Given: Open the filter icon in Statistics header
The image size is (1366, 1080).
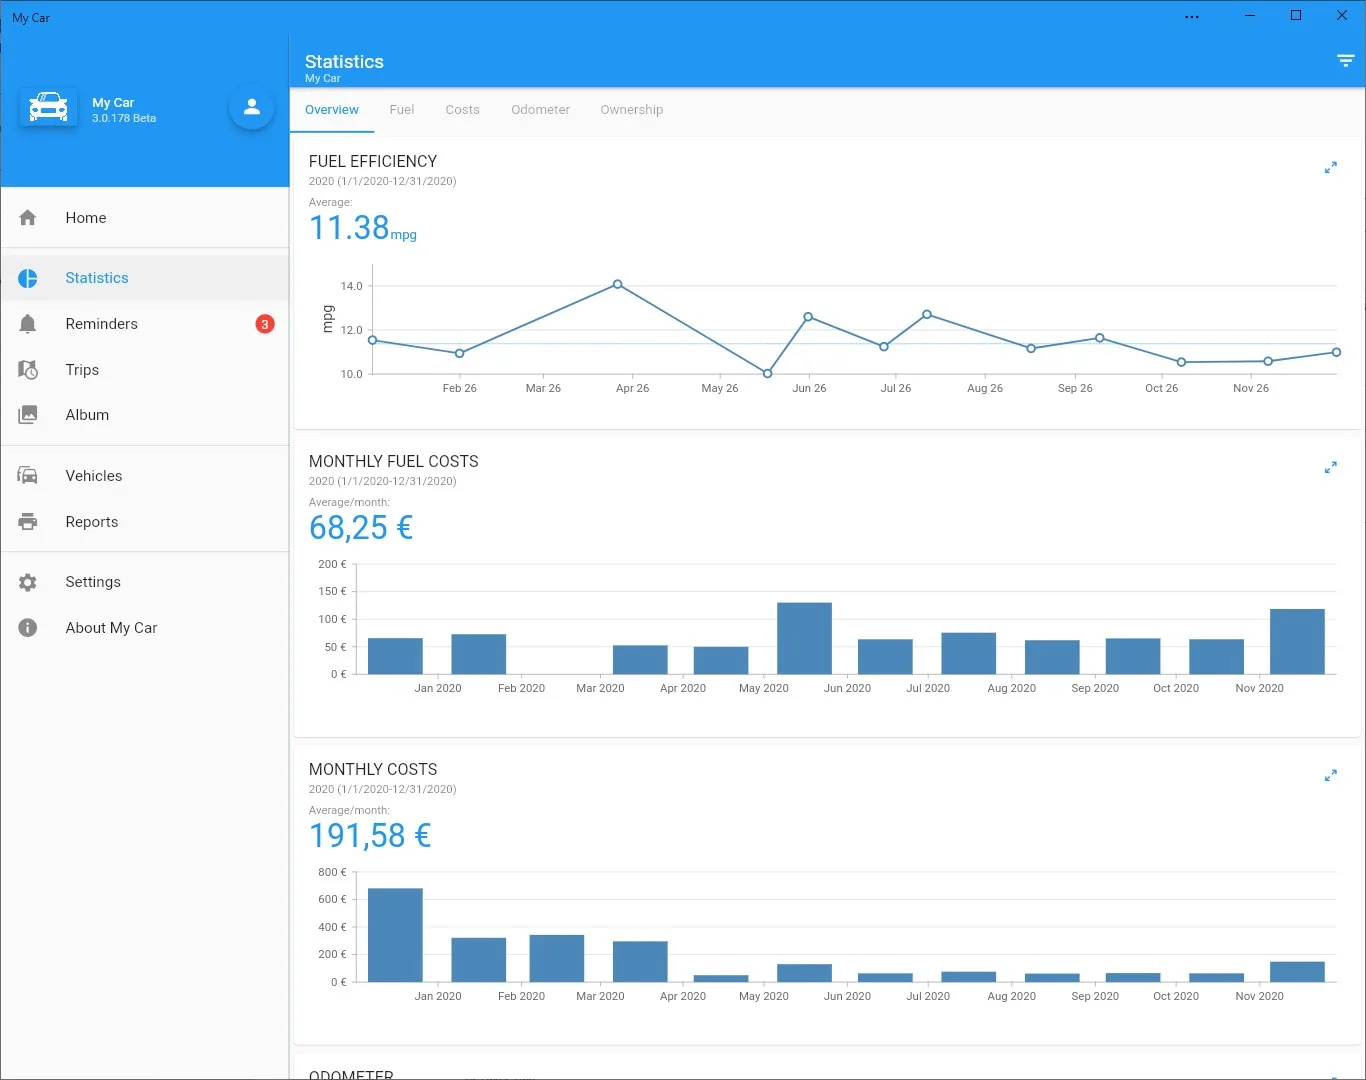Looking at the screenshot, I should coord(1345,61).
